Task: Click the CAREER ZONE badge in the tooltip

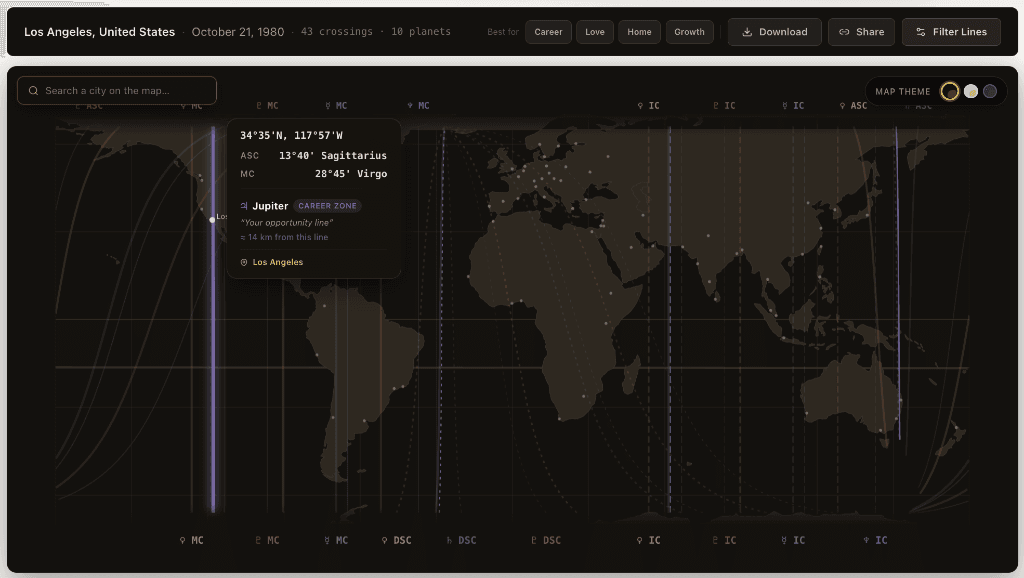Action: click(327, 205)
